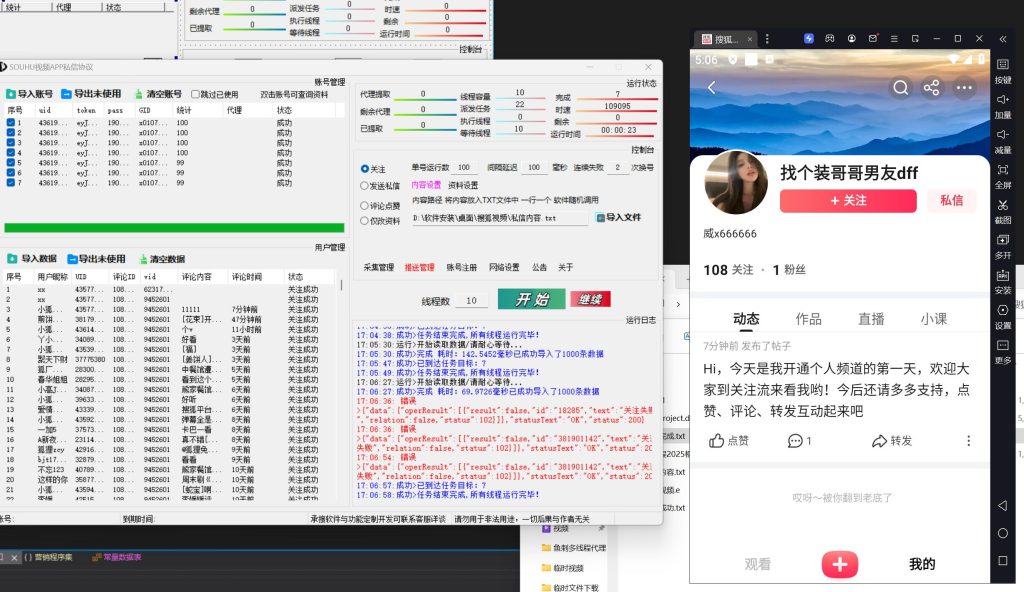Switch to the 作品 tab on profile
This screenshot has height=592, width=1024.
tap(808, 319)
